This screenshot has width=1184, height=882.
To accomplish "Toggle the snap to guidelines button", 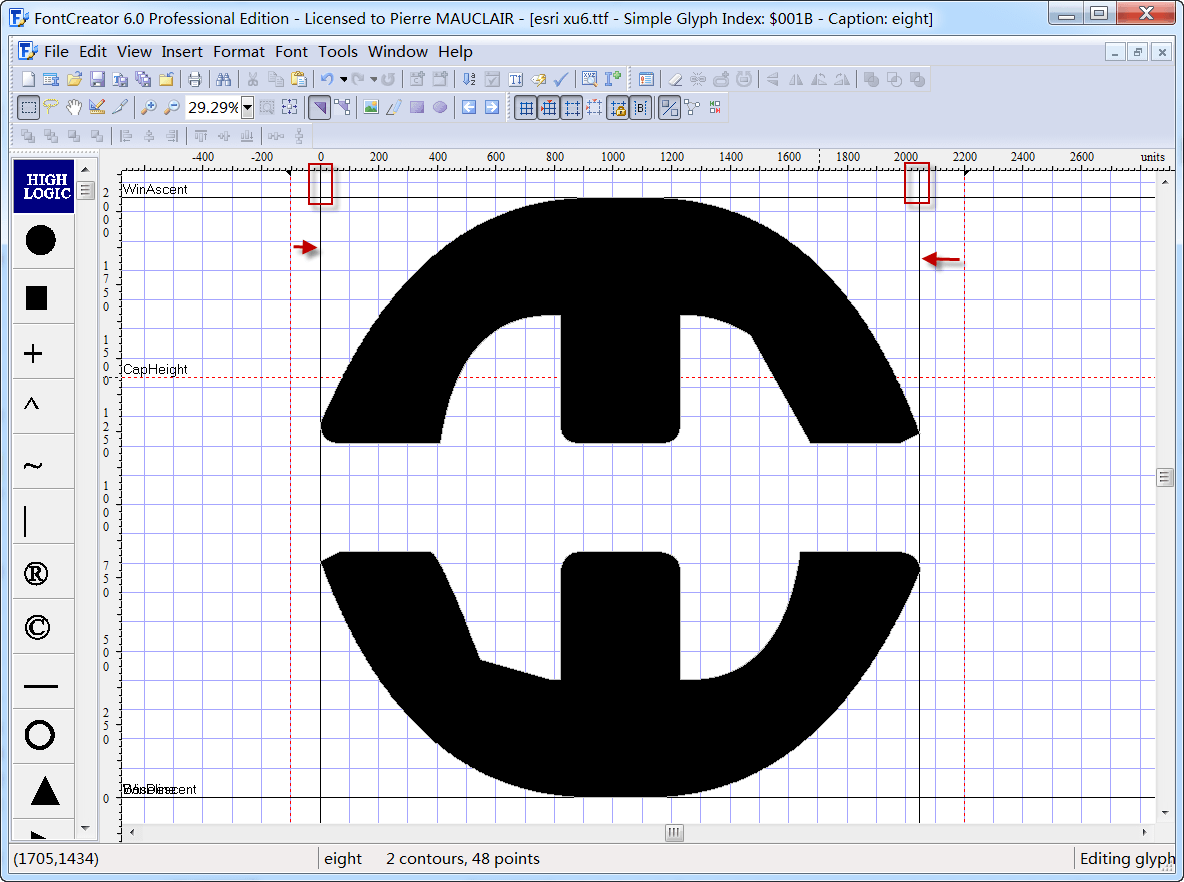I will pos(595,108).
